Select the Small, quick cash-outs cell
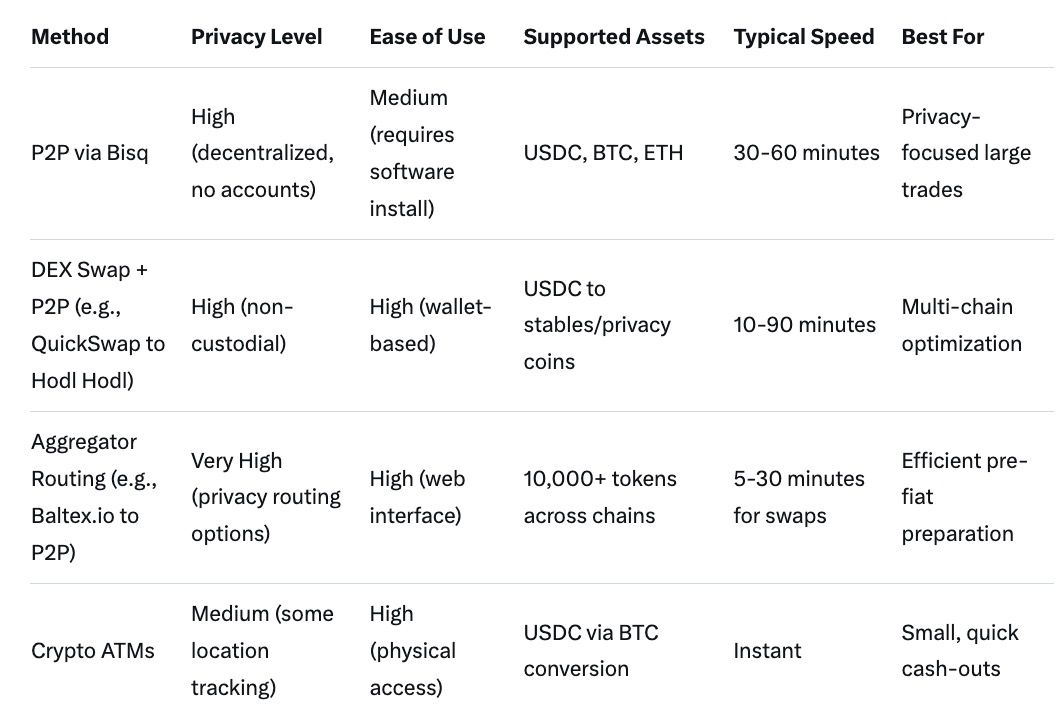Image resolution: width=1060 pixels, height=726 pixels. pos(959,651)
